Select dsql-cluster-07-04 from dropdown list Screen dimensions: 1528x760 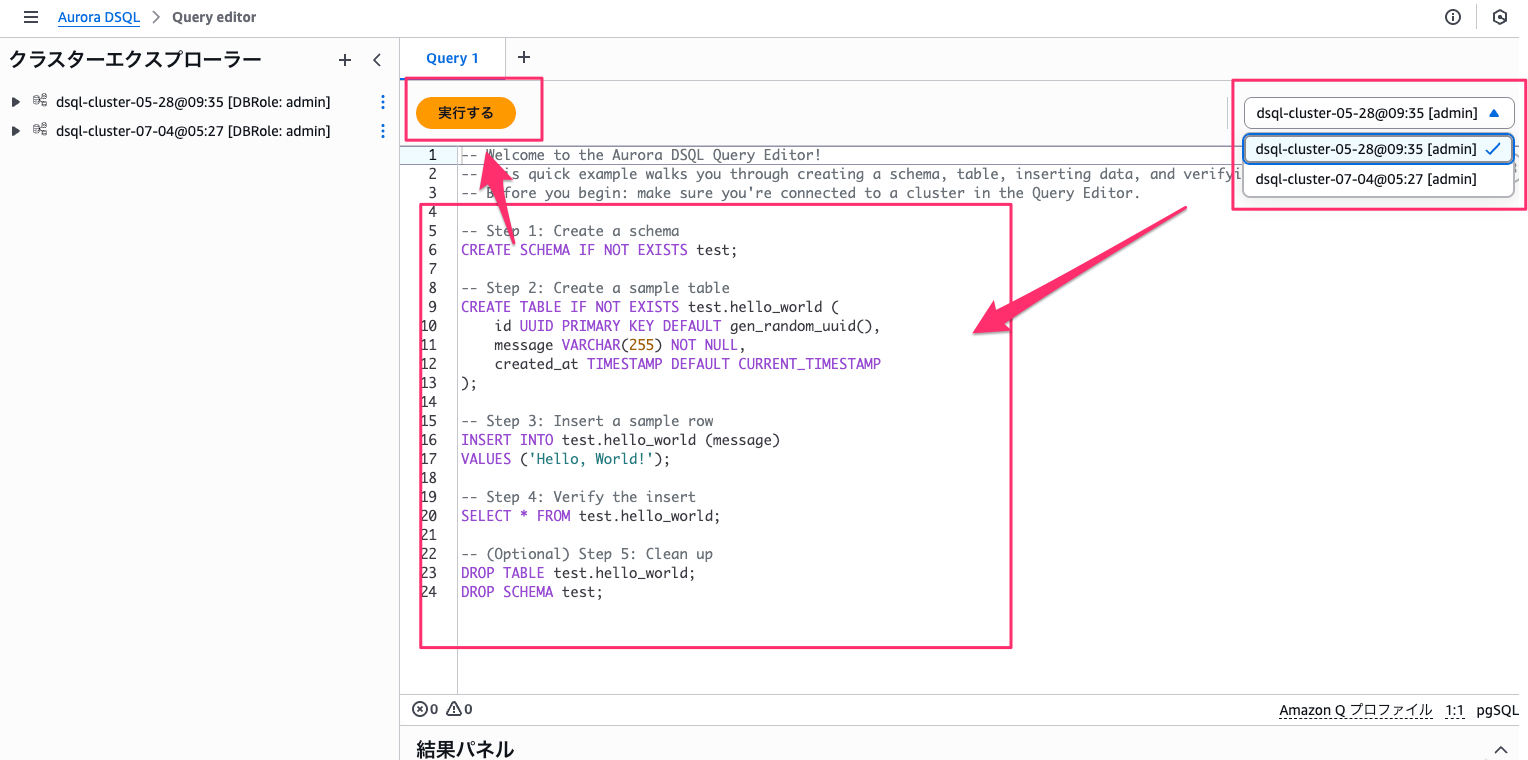pyautogui.click(x=1365, y=179)
